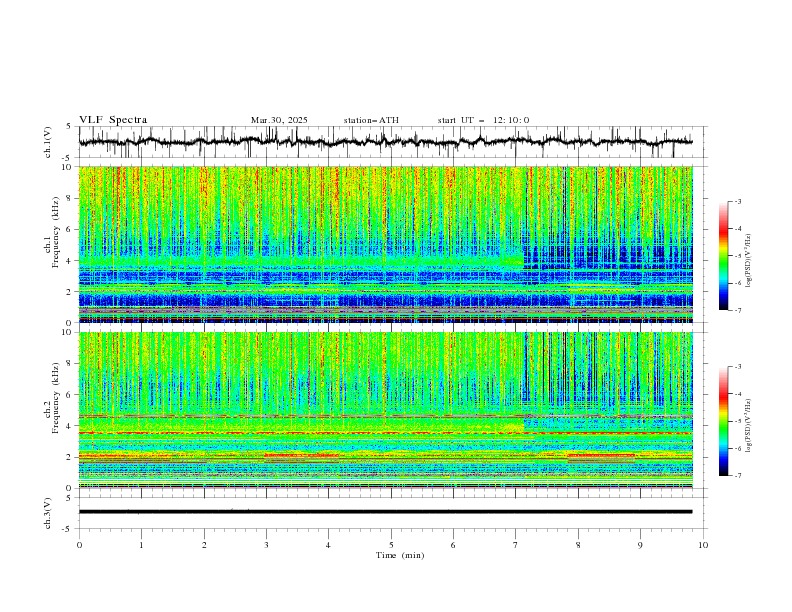
Task: Click the ch.3 flat voltage trace
Action: click(385, 512)
